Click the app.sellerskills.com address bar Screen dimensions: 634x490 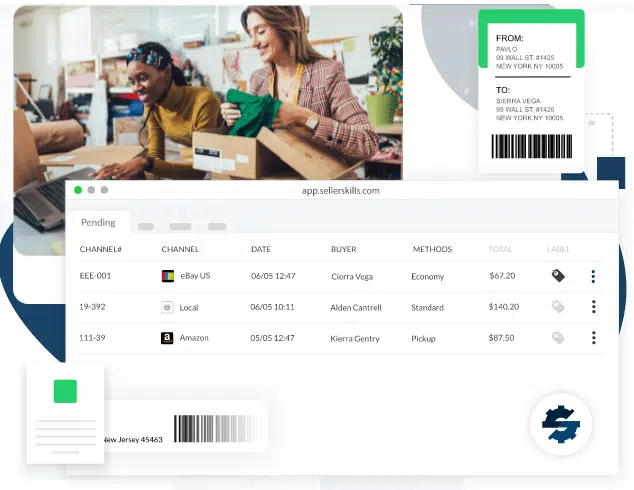[341, 191]
